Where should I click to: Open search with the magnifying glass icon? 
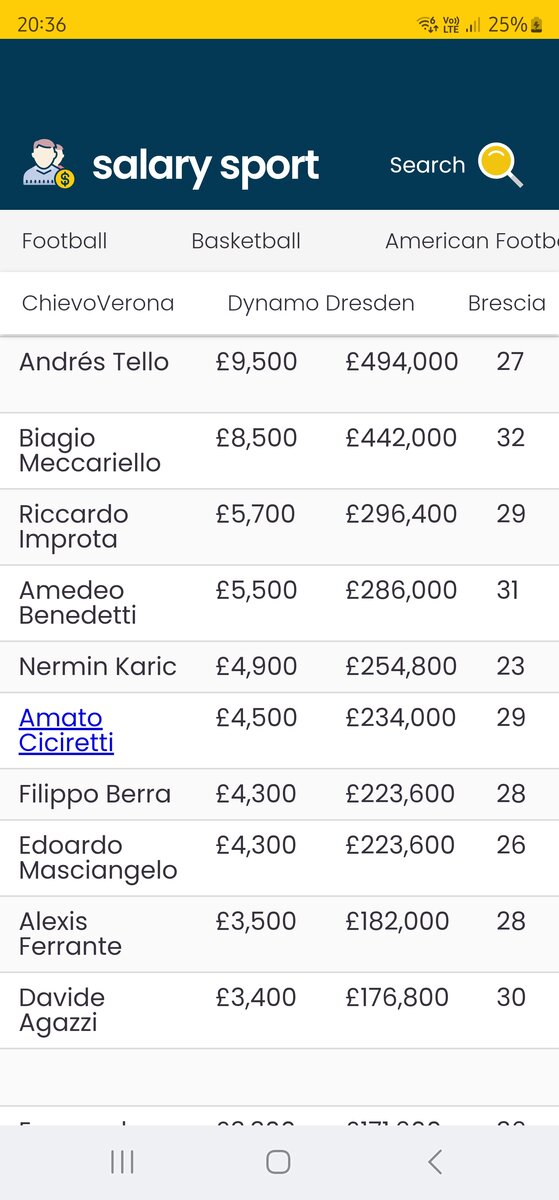(500, 165)
